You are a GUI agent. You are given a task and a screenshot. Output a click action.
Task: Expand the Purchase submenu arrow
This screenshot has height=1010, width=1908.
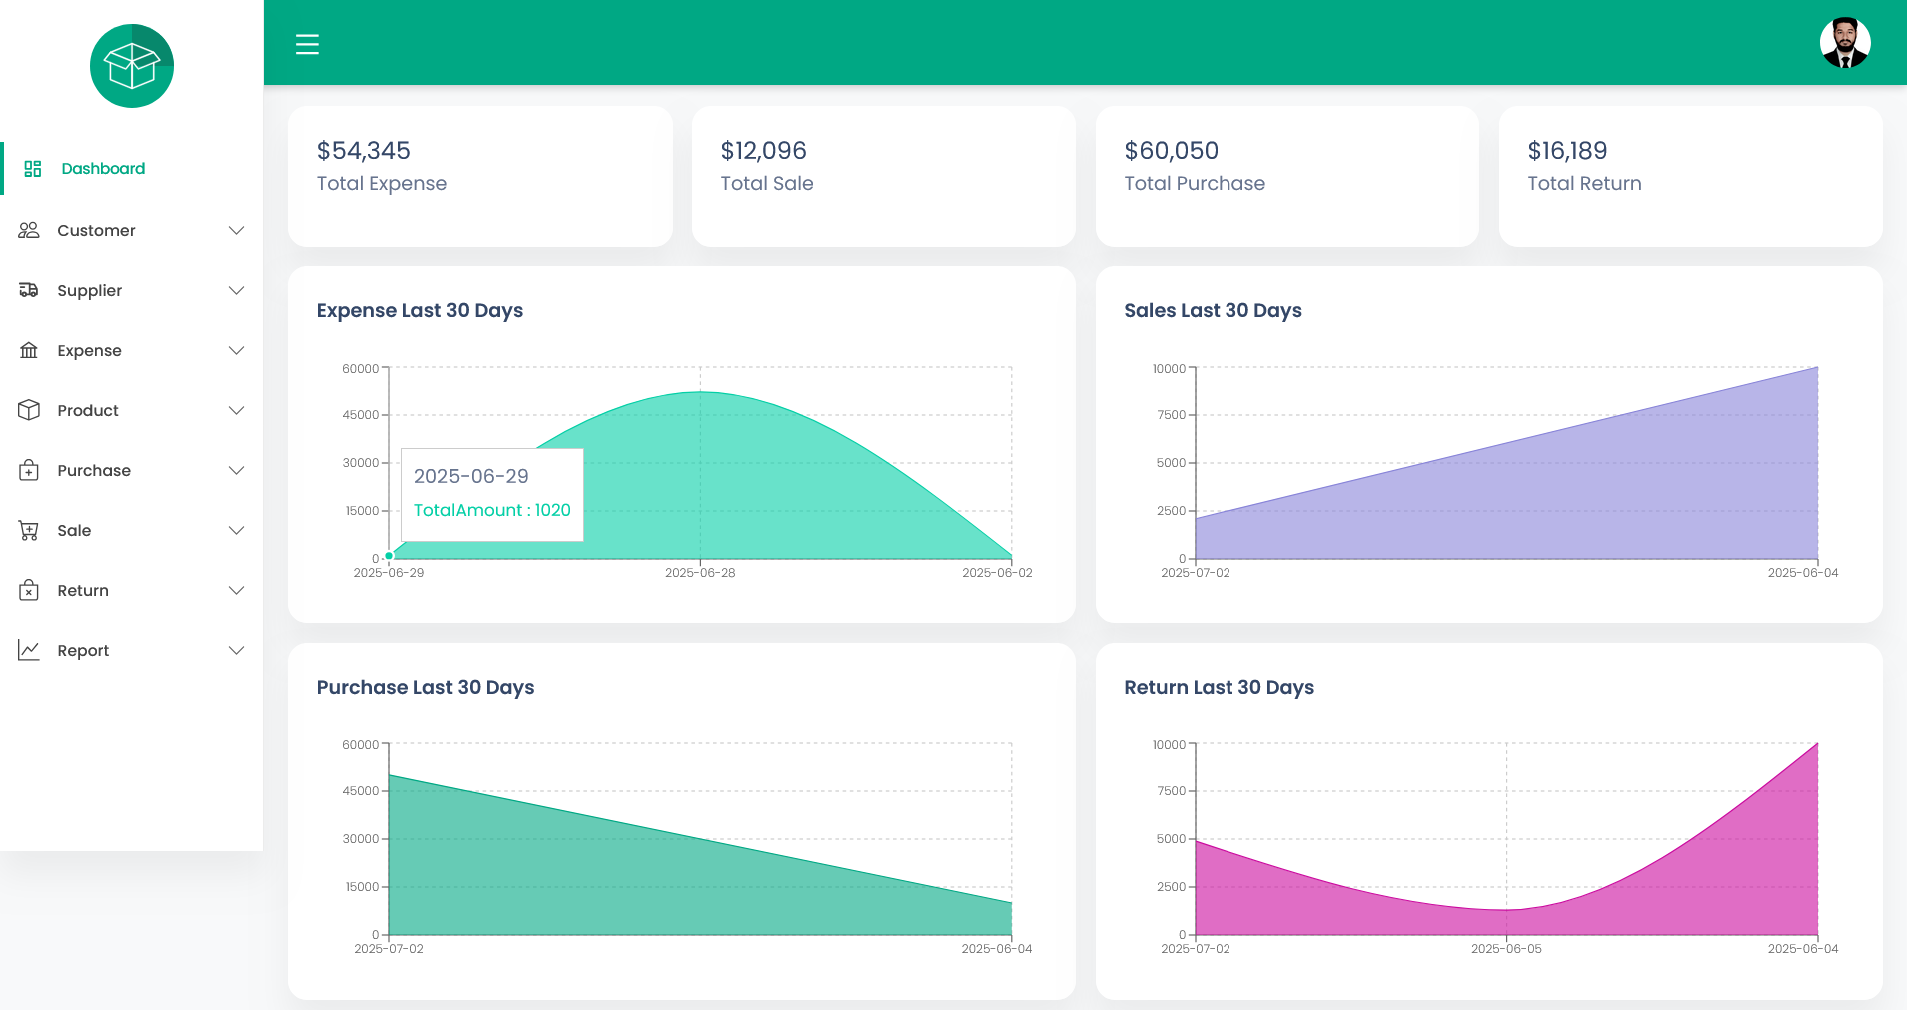[x=236, y=470]
